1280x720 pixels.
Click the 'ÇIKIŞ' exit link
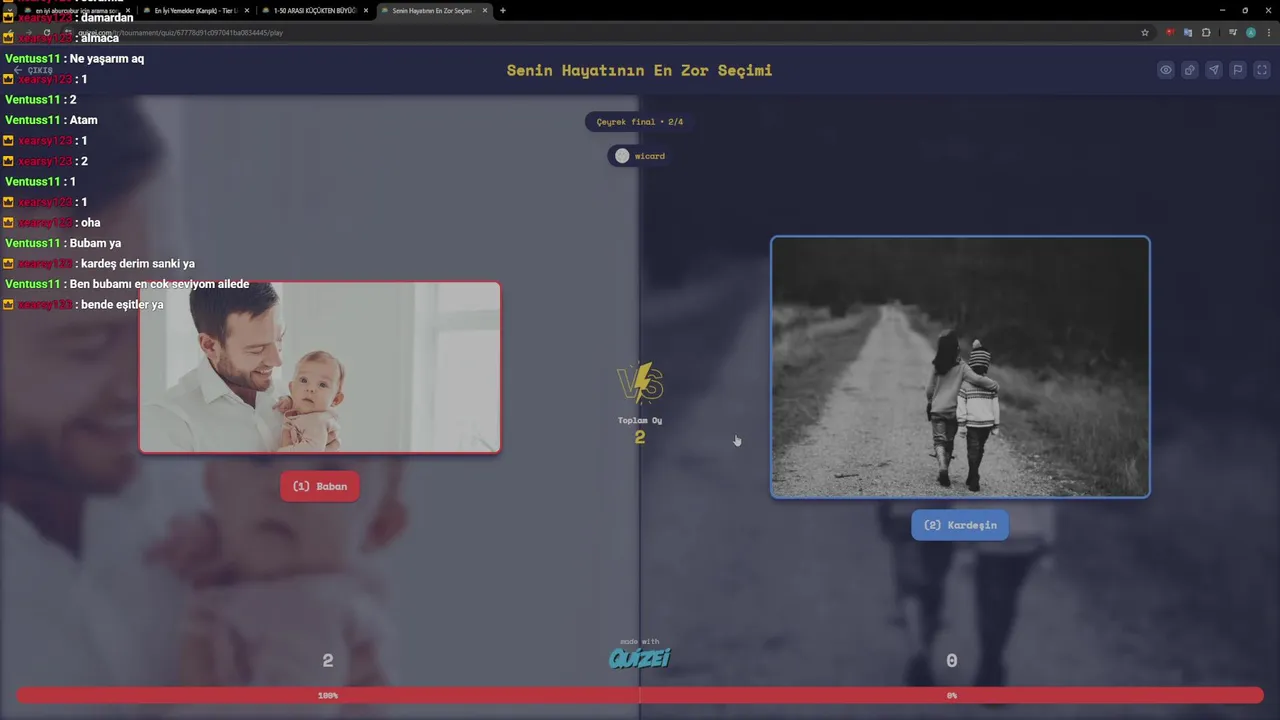(34, 70)
